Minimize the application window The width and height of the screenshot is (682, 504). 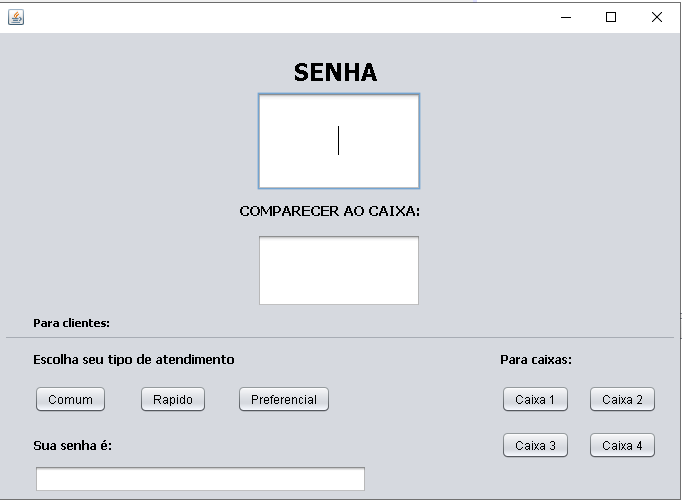coord(565,17)
